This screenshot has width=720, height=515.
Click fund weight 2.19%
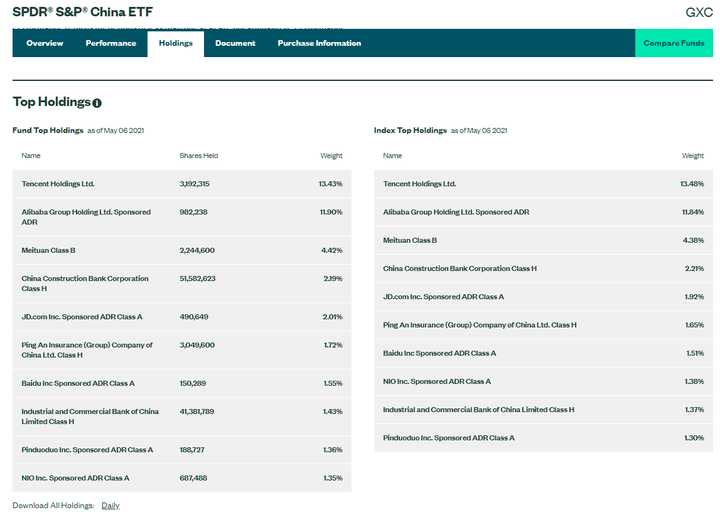[x=333, y=279]
